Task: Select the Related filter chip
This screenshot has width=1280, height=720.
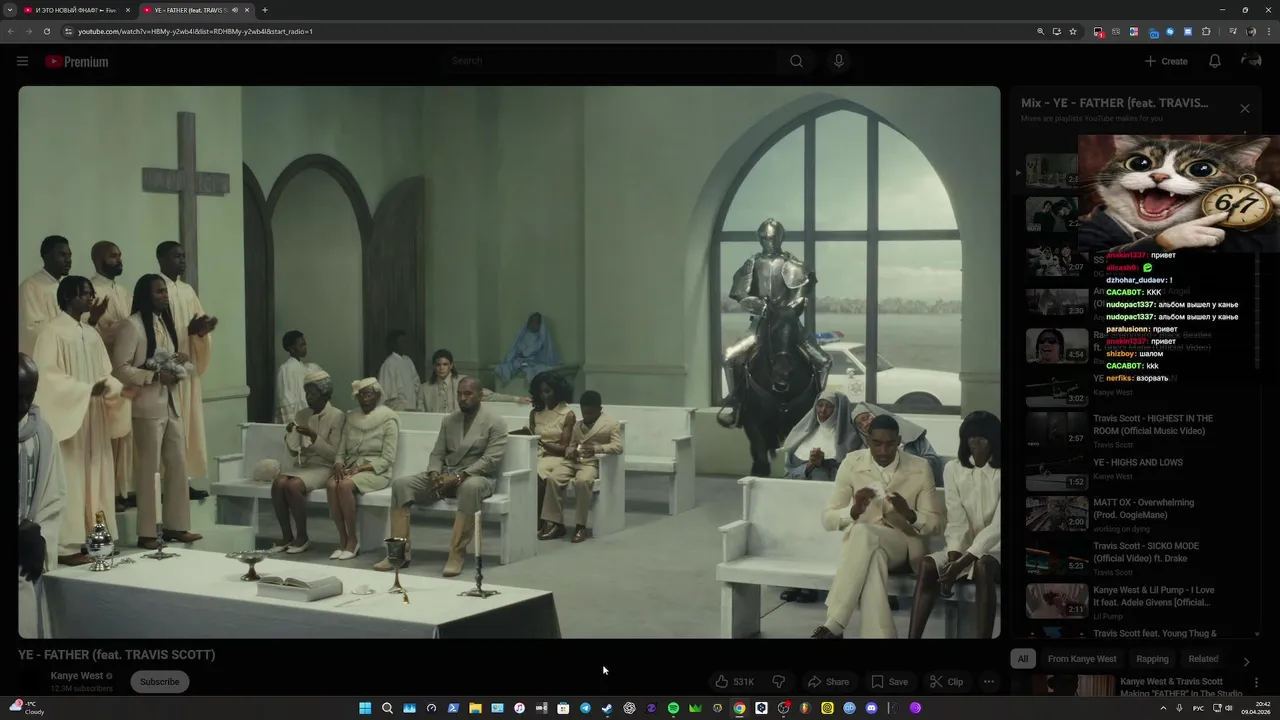Action: (x=1203, y=659)
